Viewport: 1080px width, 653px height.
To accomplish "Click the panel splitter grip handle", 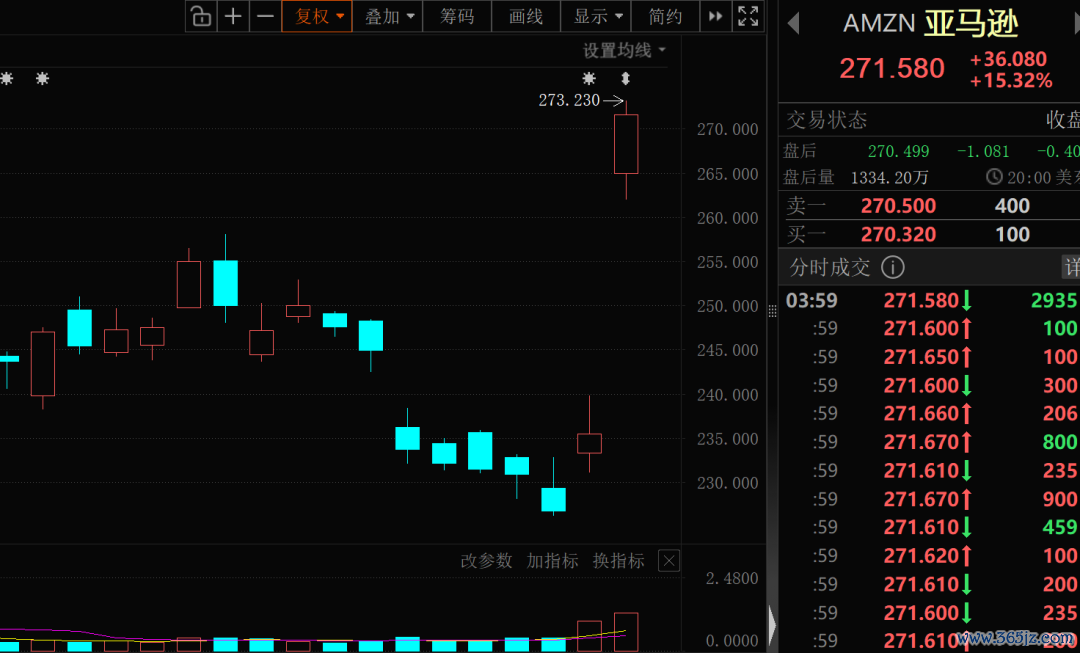I will point(773,310).
